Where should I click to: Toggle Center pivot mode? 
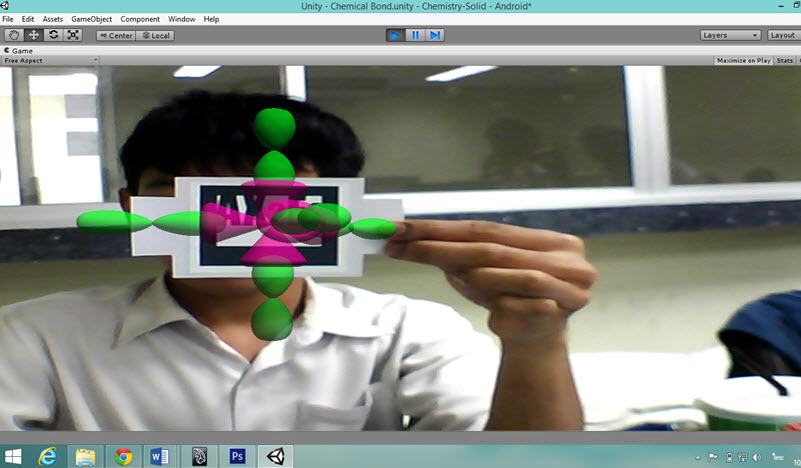(x=116, y=35)
